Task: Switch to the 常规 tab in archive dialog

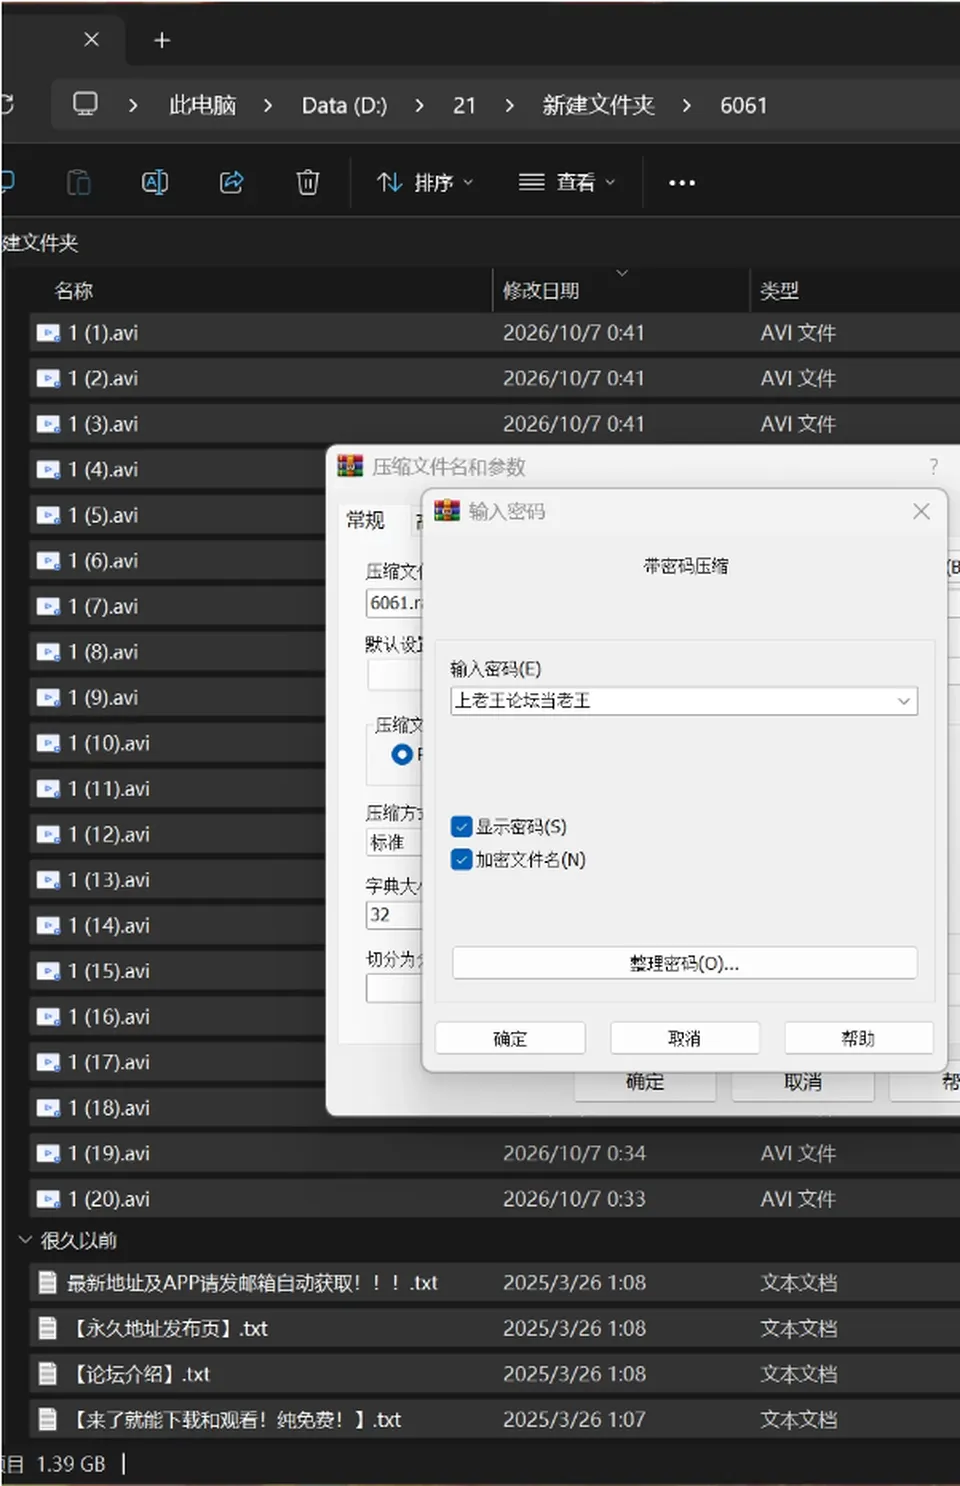Action: point(365,520)
